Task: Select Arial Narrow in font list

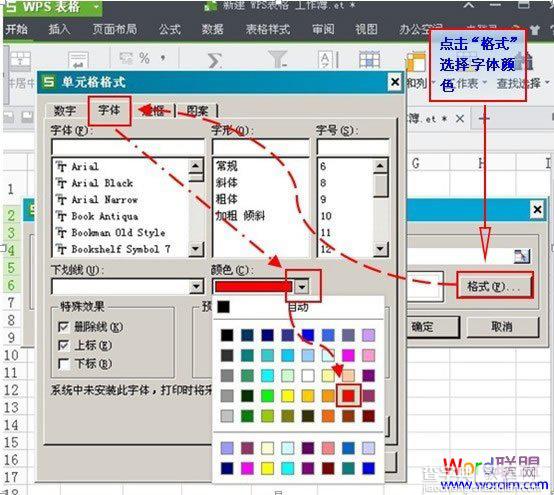Action: 105,199
